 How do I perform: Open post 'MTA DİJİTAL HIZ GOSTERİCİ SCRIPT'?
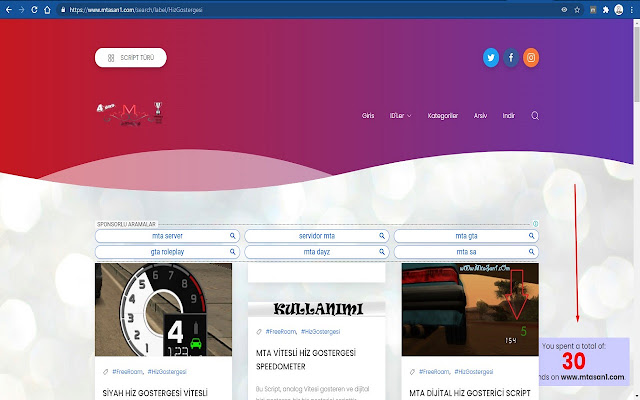(470, 393)
